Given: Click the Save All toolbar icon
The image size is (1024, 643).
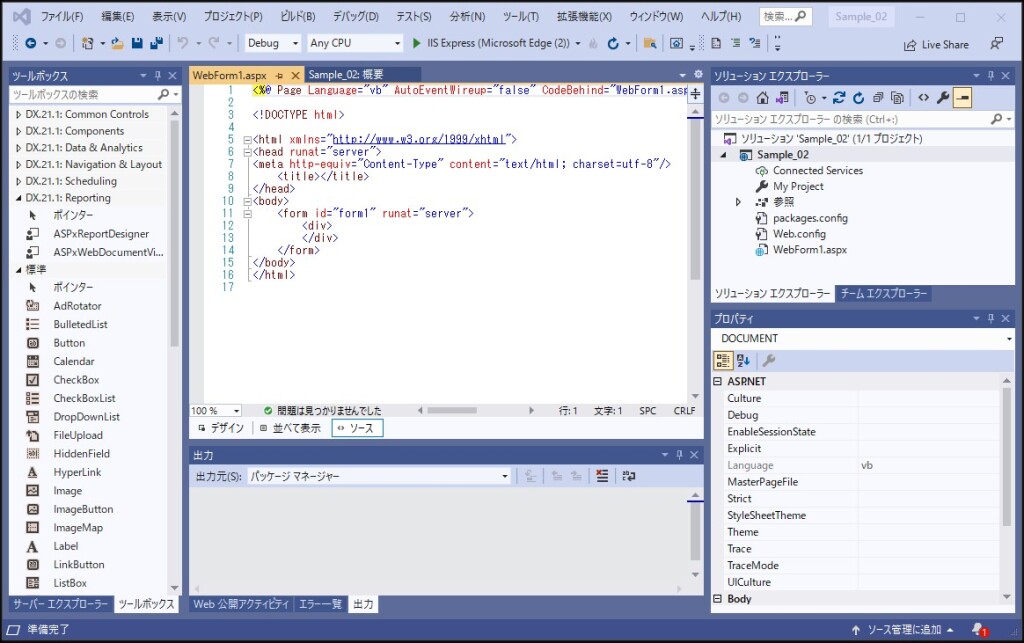Looking at the screenshot, I should [x=156, y=43].
